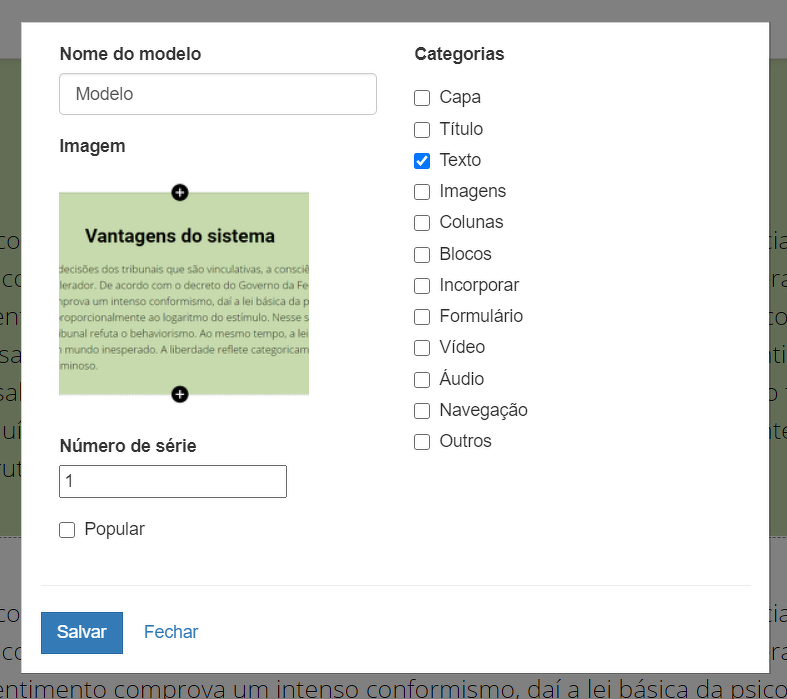The width and height of the screenshot is (787, 699).
Task: Click the plus icon below the image preview
Action: point(180,394)
